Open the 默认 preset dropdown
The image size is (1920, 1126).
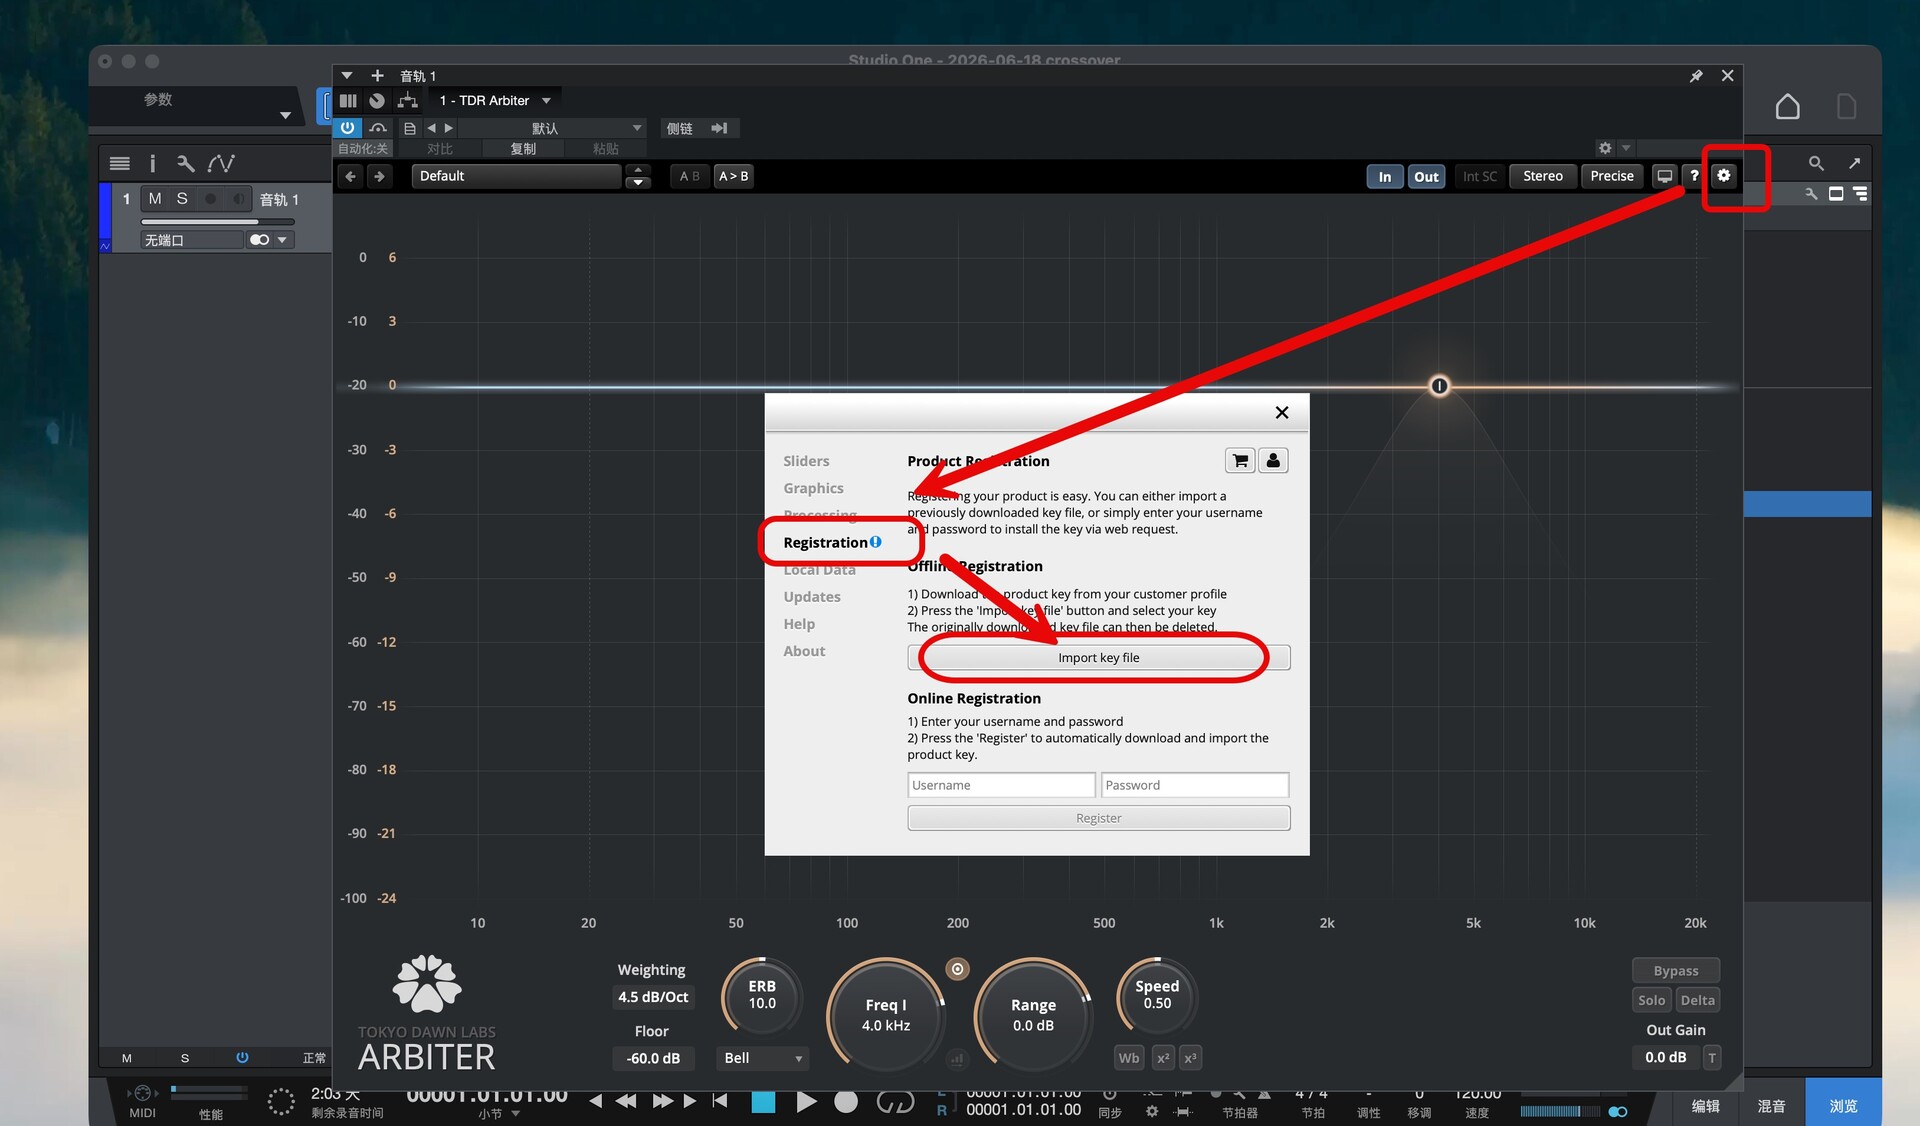coord(553,128)
